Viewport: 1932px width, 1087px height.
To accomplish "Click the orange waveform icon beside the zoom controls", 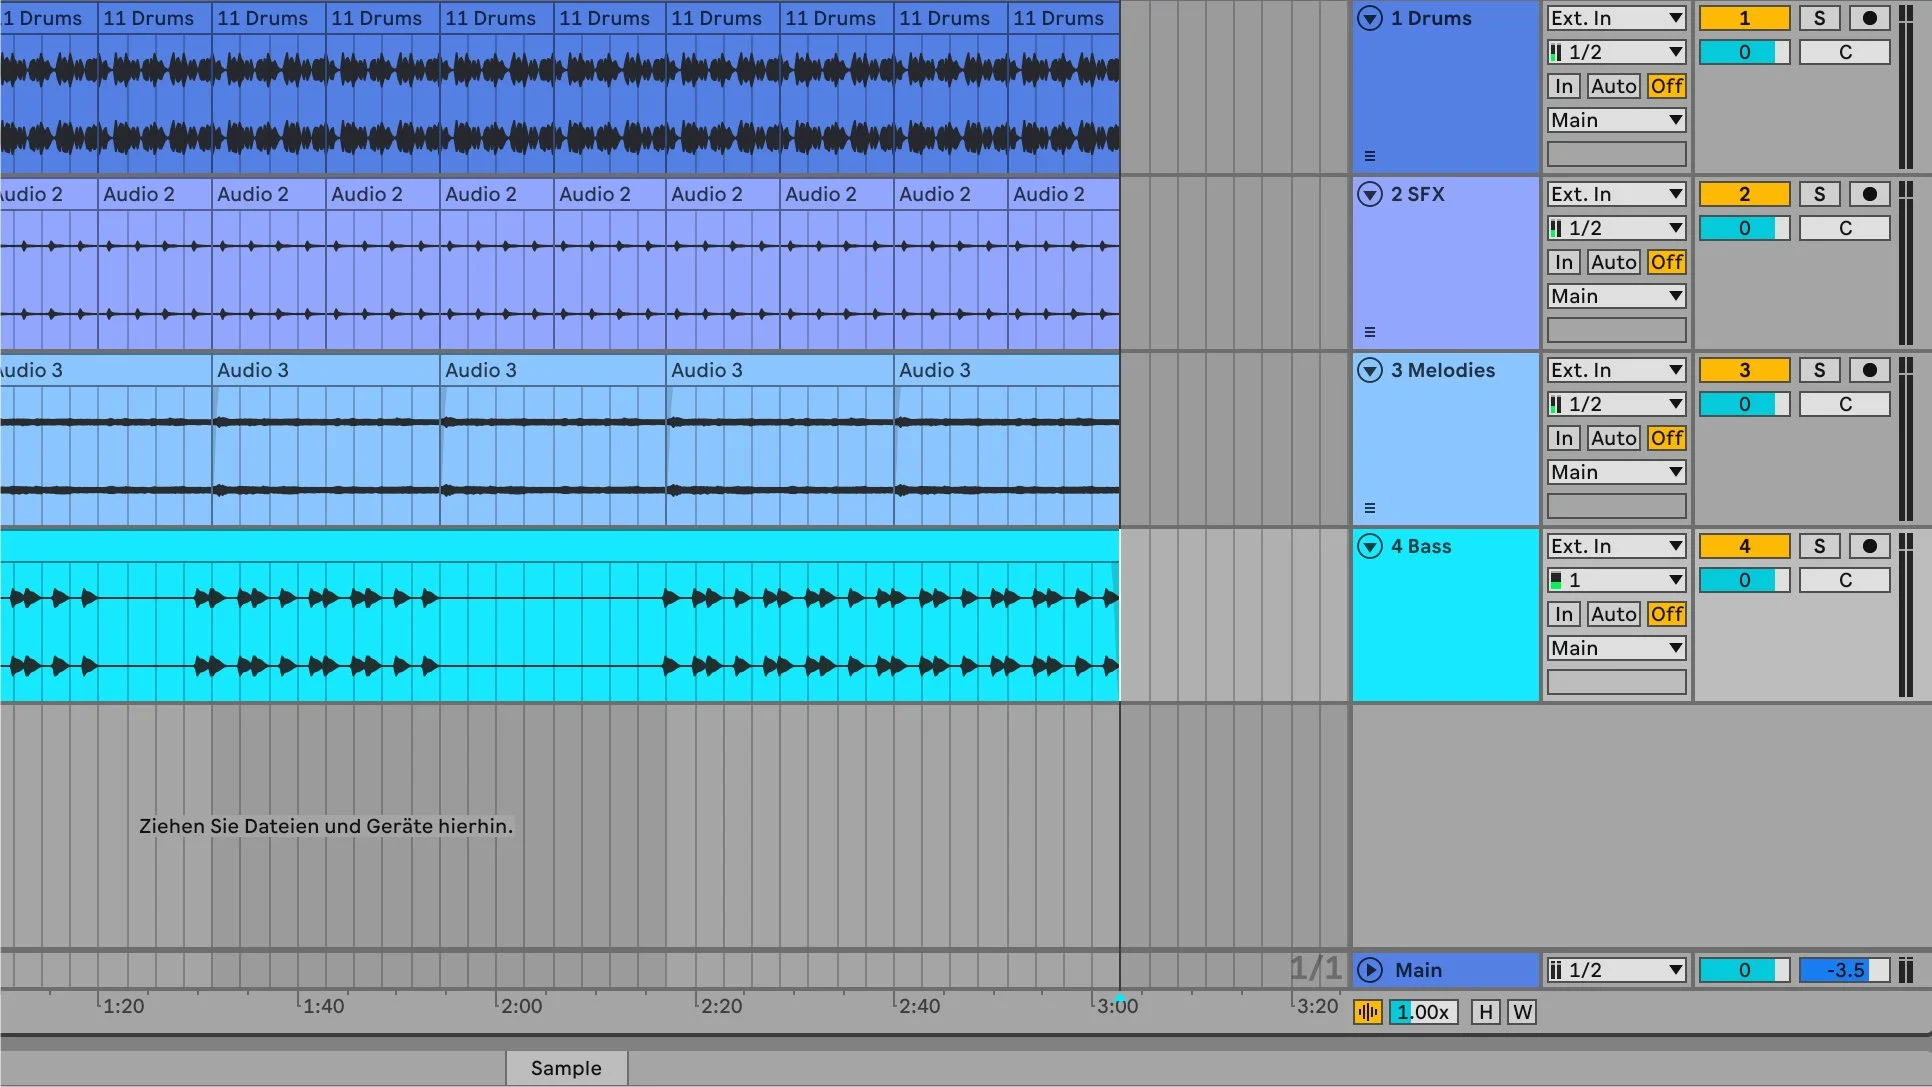I will tap(1367, 1012).
